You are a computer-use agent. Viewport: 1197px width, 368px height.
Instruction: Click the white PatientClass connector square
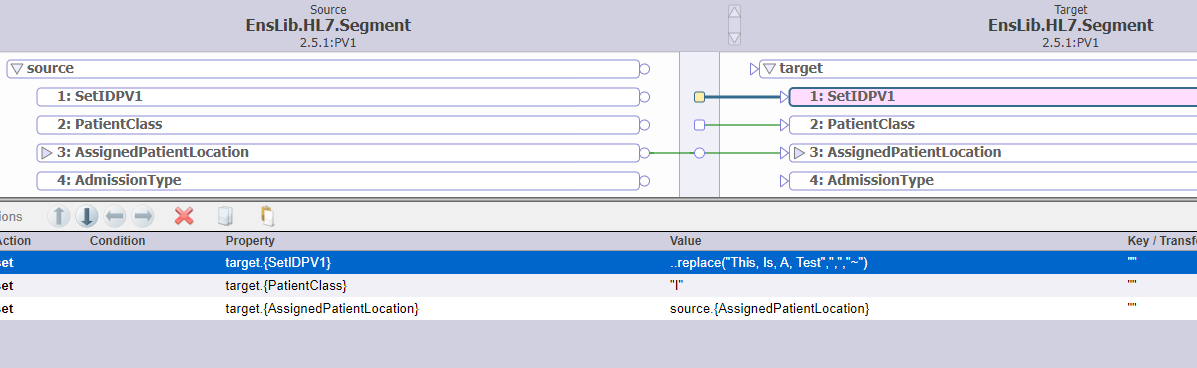[x=699, y=124]
